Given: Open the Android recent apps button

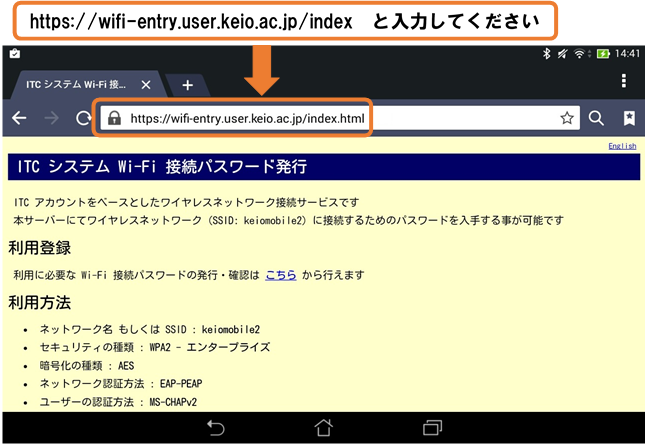Looking at the screenshot, I should point(432,428).
